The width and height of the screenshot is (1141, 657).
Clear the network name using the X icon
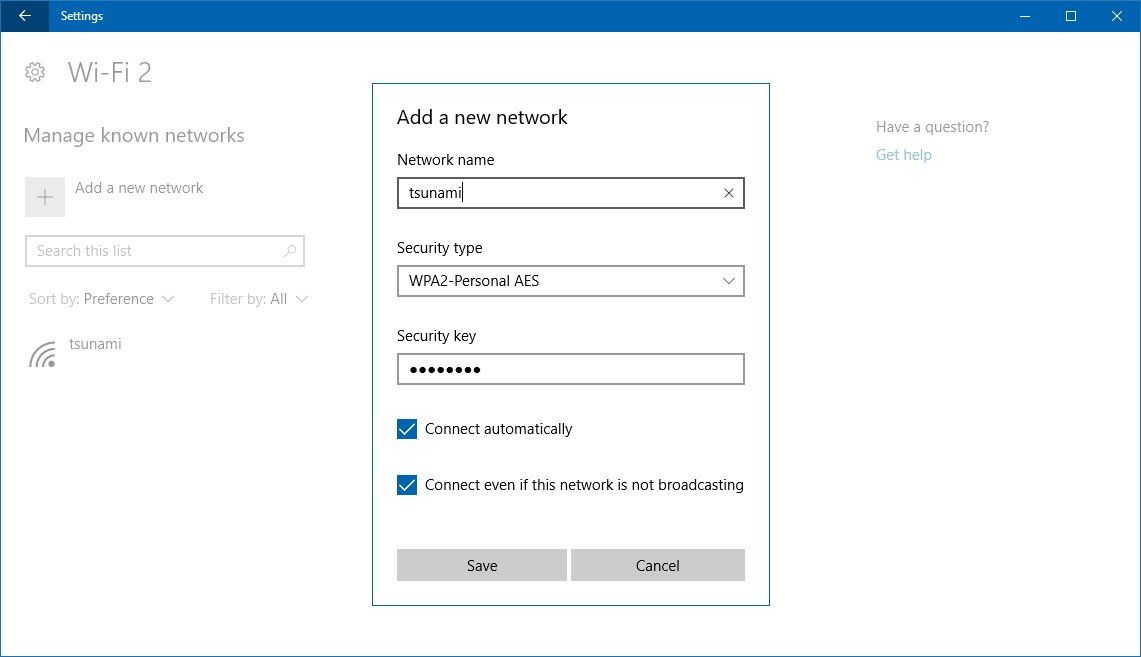tap(728, 193)
